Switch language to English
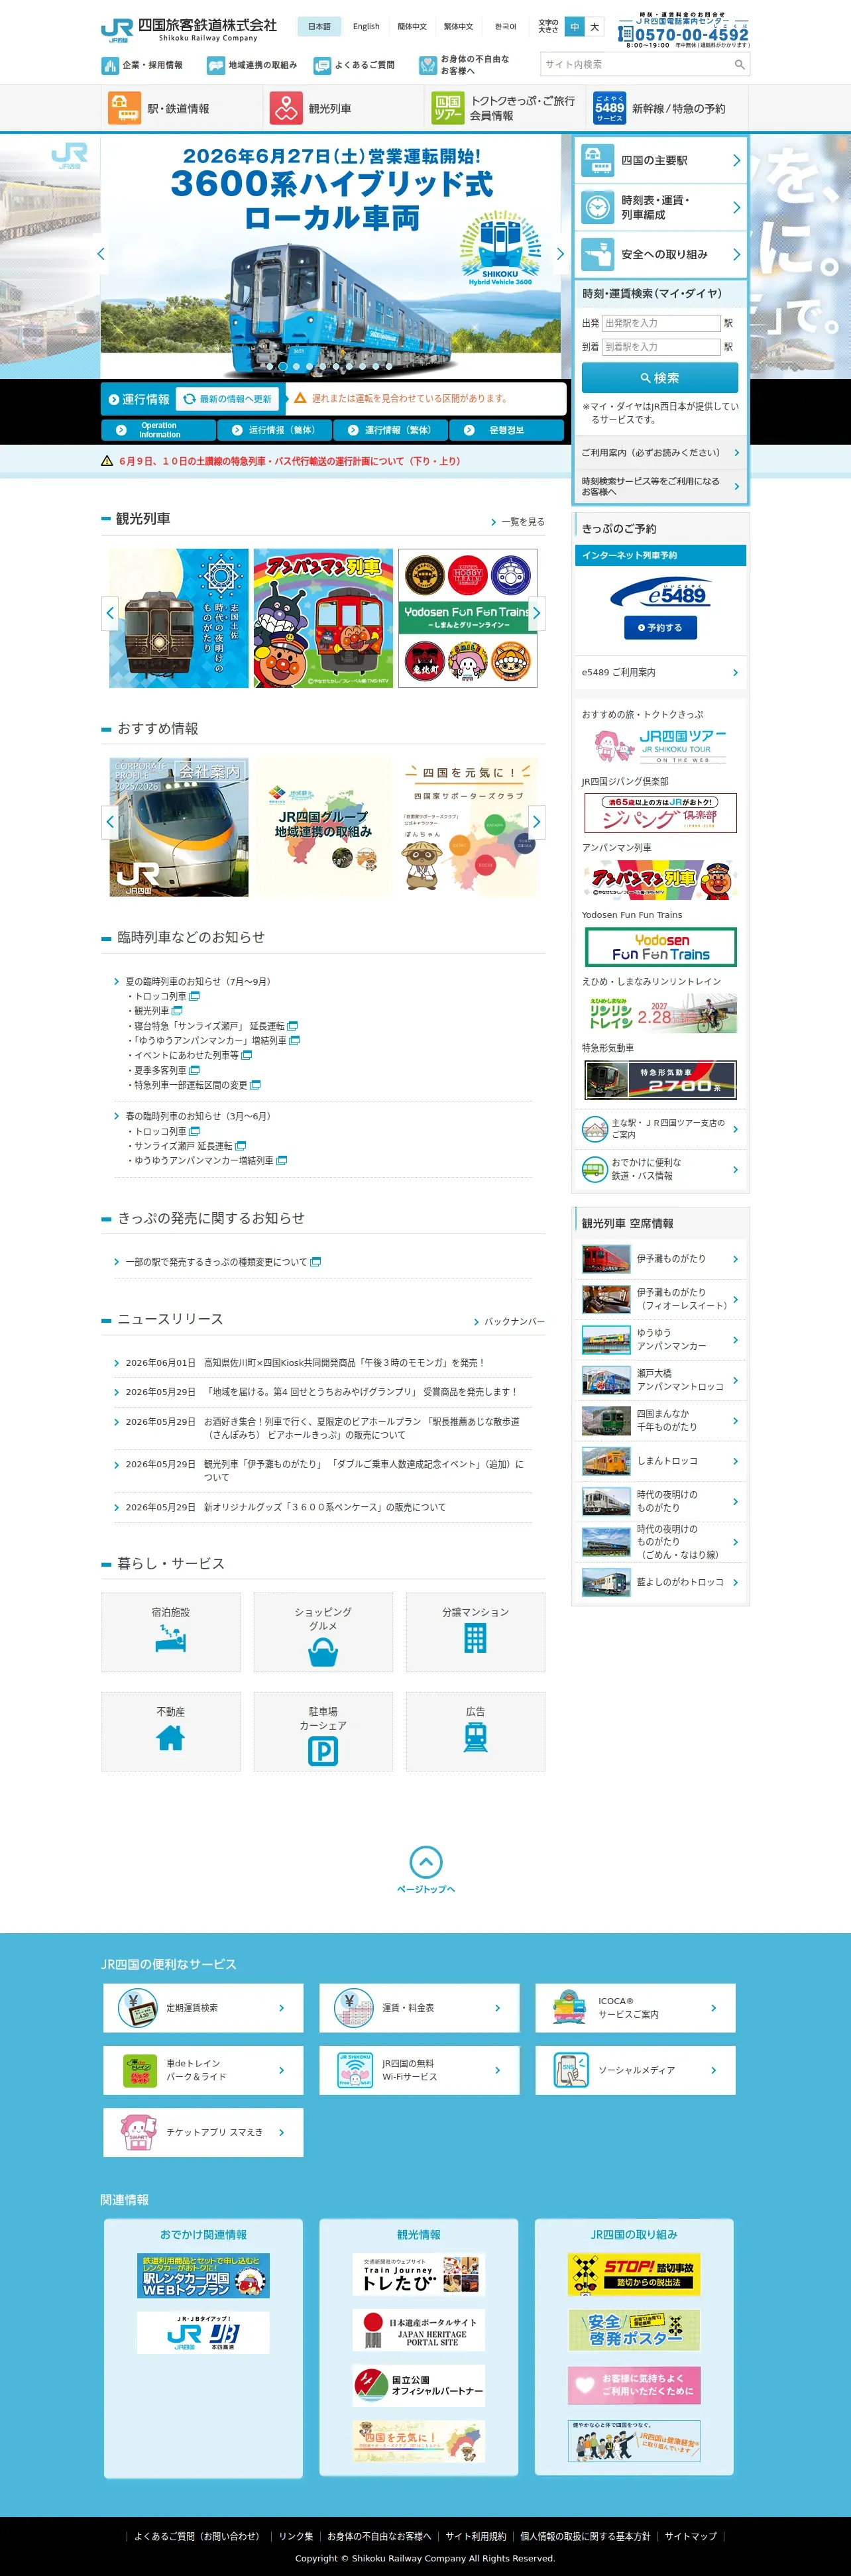 point(366,27)
